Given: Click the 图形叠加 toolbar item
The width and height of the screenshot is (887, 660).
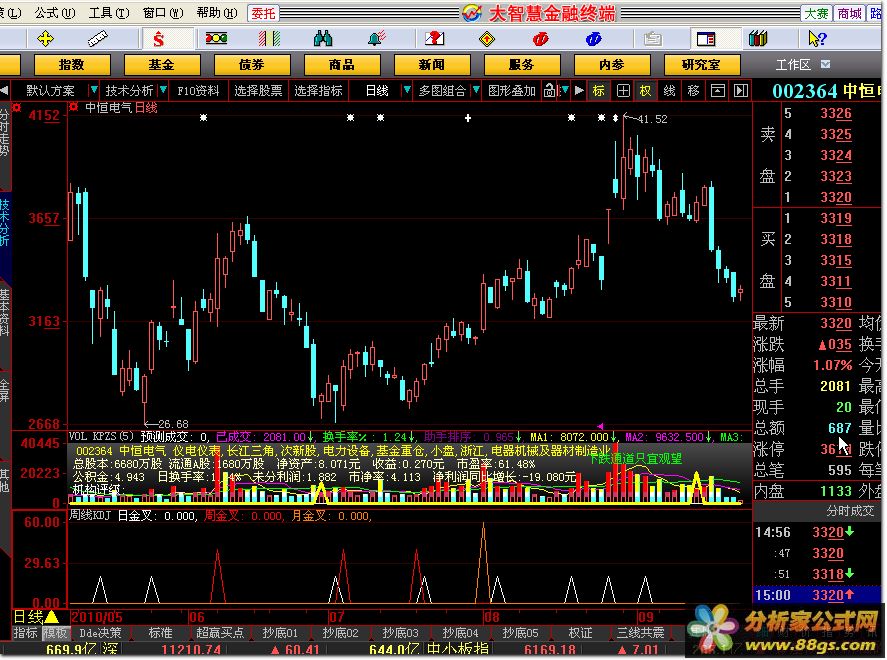Looking at the screenshot, I should (x=511, y=90).
